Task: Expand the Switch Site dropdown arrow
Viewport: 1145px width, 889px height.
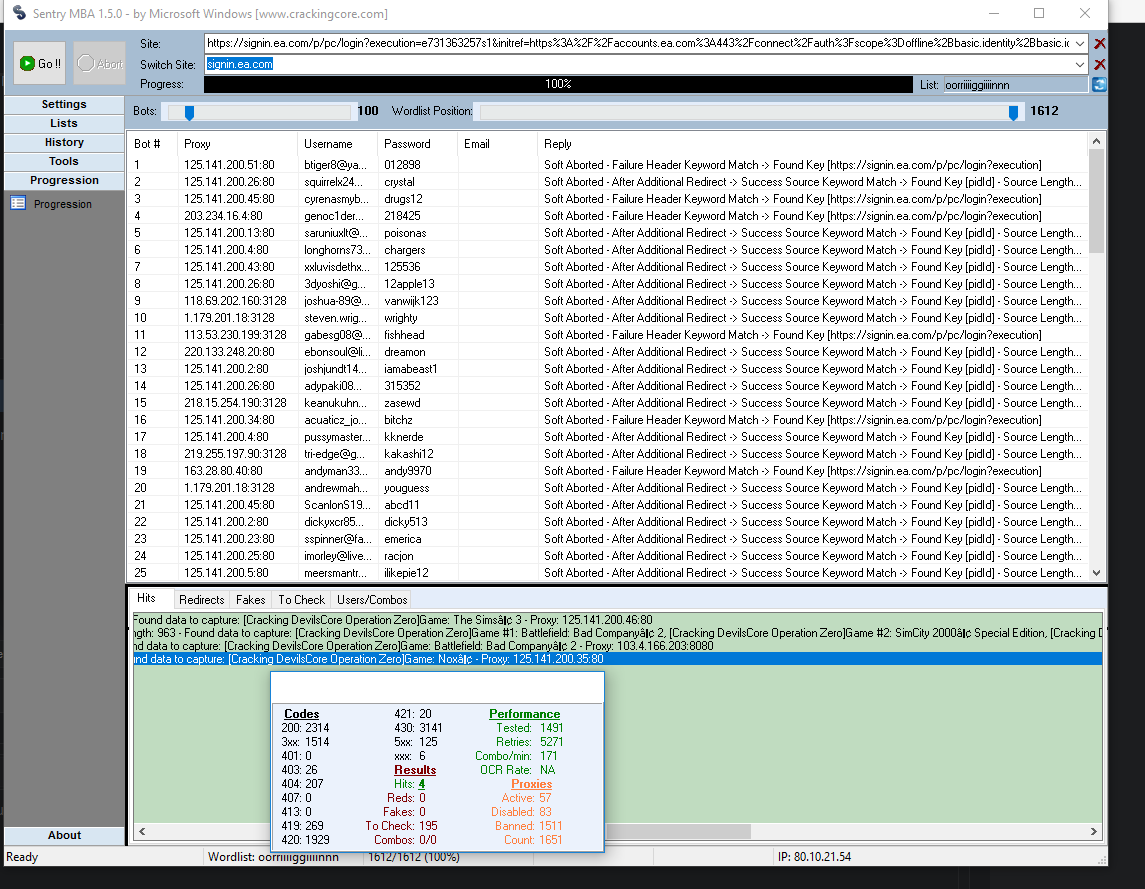Action: (x=1079, y=64)
